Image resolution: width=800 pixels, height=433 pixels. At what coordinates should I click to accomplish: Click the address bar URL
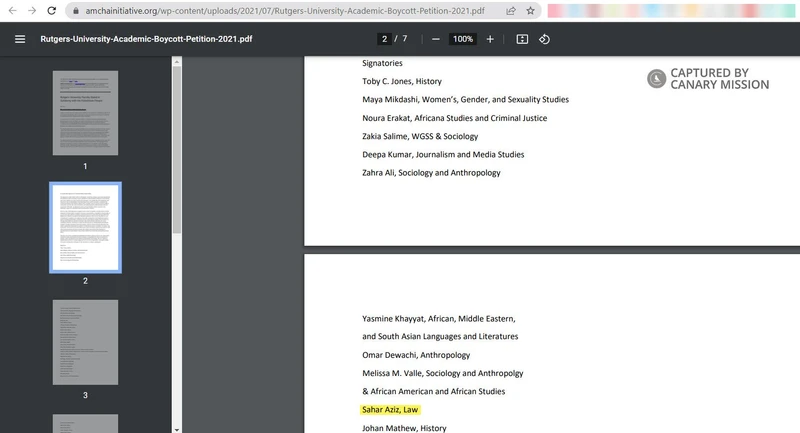click(x=285, y=11)
